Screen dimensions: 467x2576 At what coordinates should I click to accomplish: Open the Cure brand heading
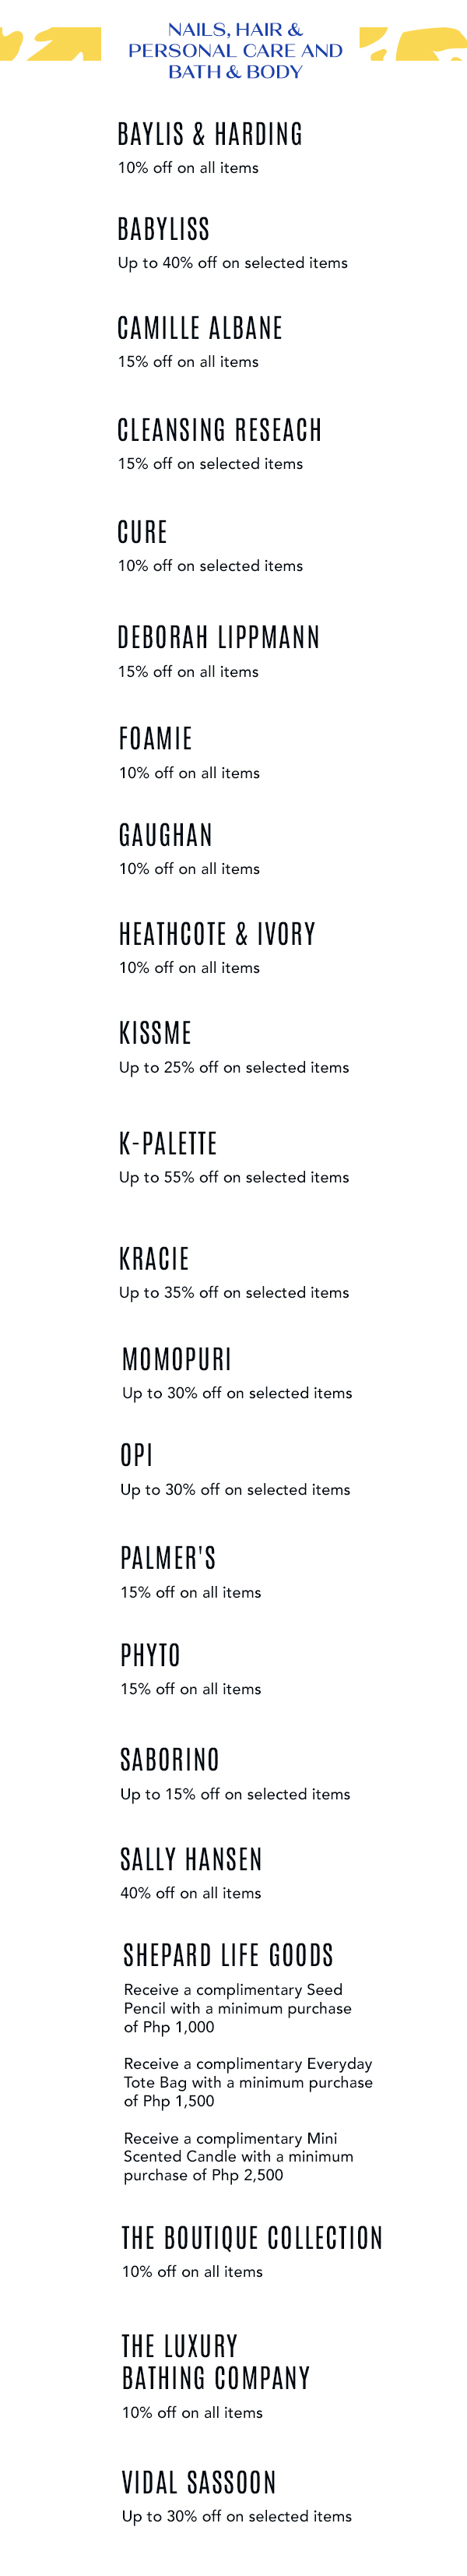tap(143, 532)
